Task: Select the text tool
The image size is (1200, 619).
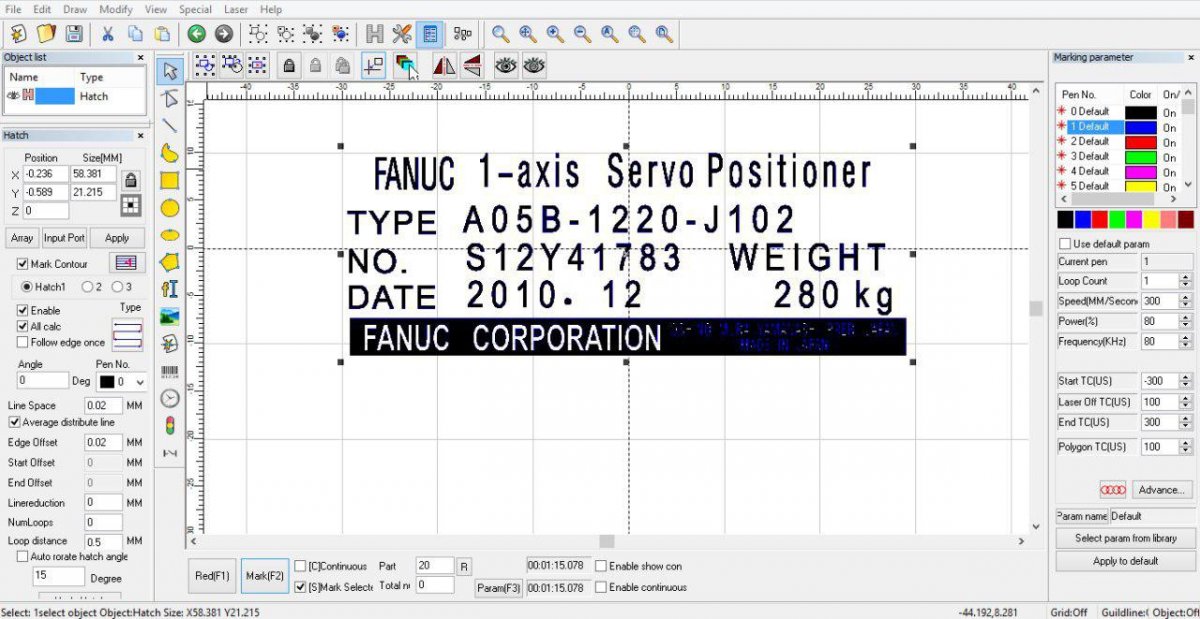Action: tap(170, 289)
